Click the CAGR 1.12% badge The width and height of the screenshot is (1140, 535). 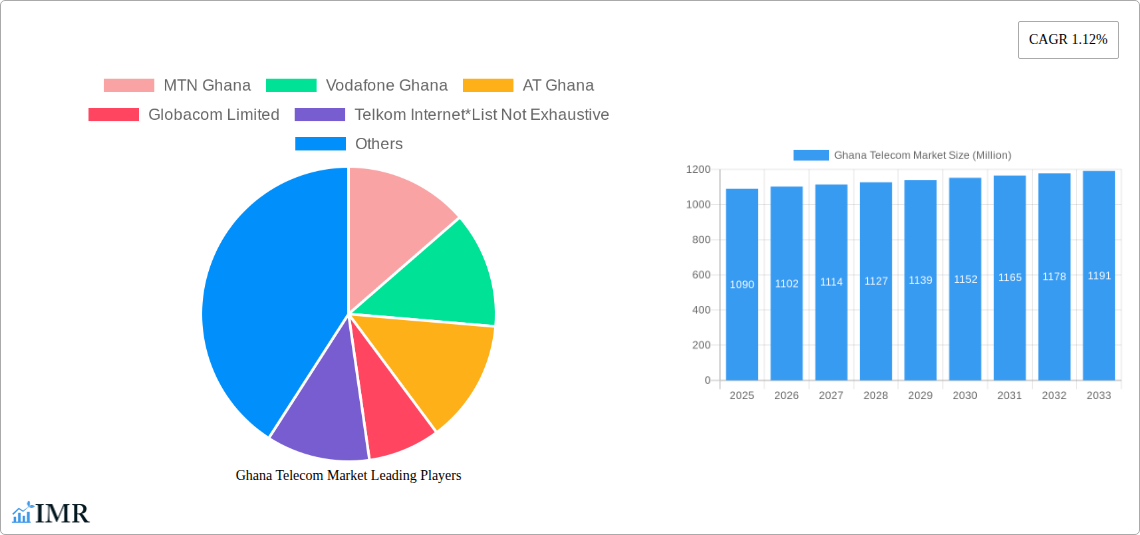[x=1068, y=40]
